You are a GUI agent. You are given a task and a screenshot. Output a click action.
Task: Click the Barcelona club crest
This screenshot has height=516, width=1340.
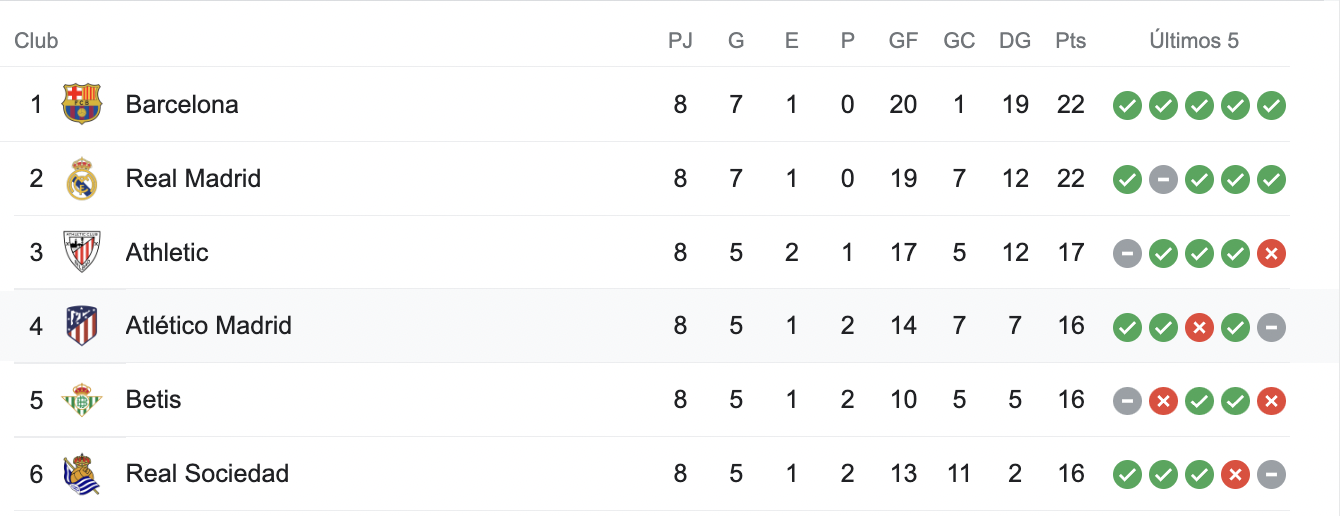coord(82,104)
